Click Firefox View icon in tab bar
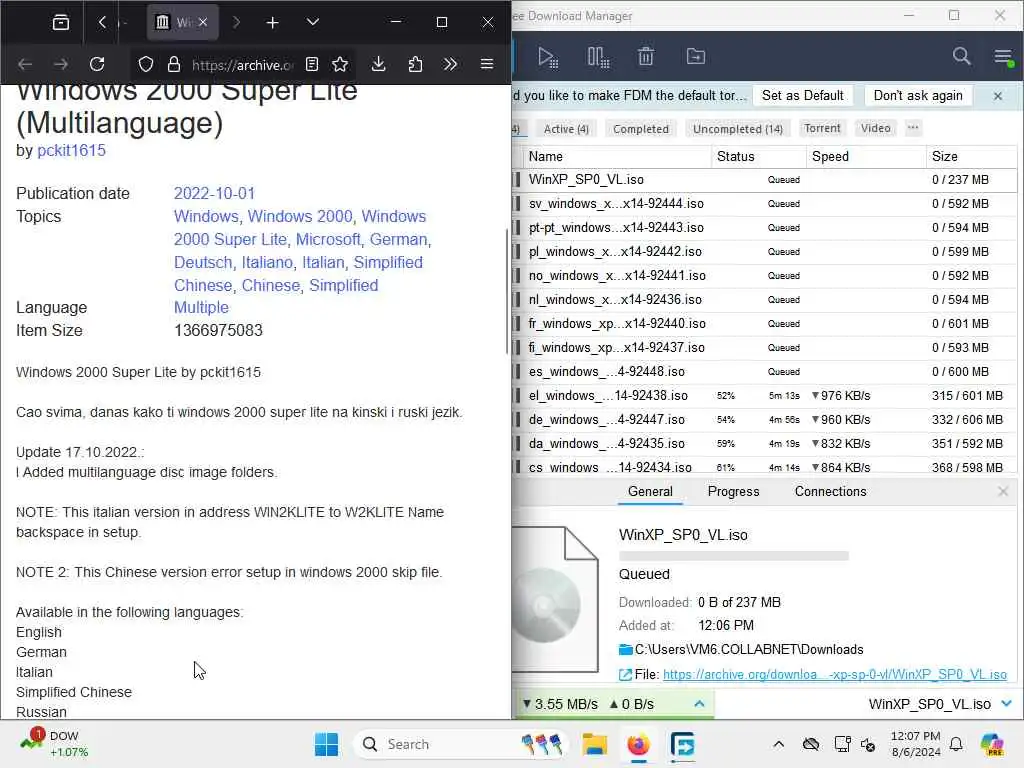This screenshot has height=768, width=1024. click(x=61, y=23)
